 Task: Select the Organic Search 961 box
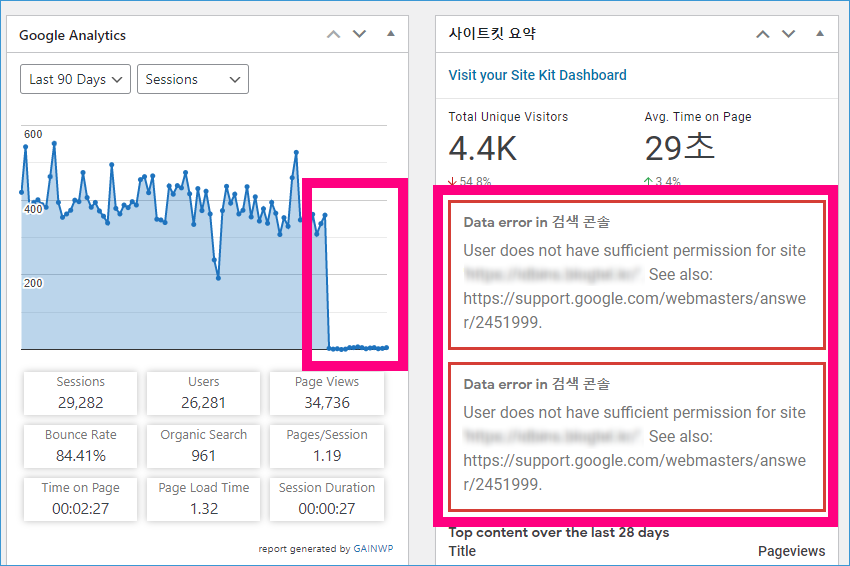pos(203,446)
